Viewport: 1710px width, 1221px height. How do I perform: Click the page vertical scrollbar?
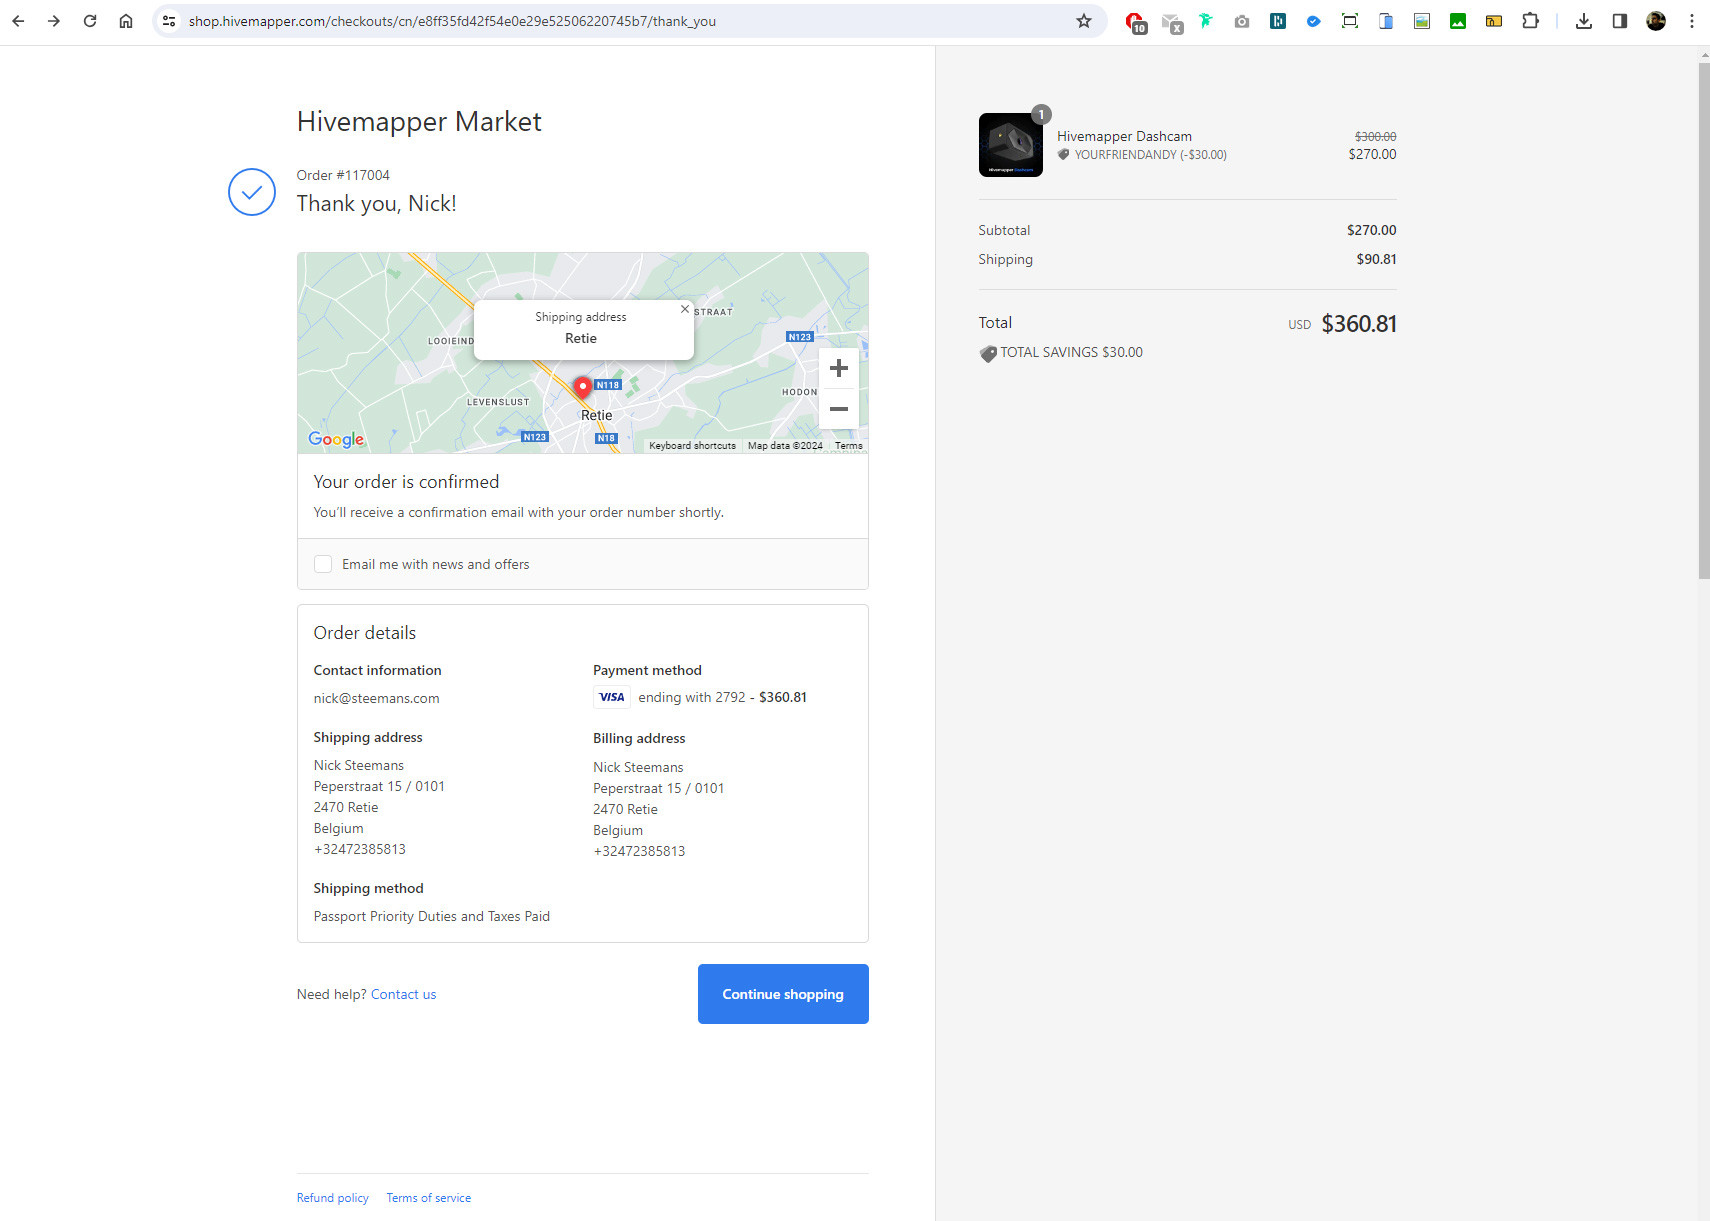[1704, 320]
